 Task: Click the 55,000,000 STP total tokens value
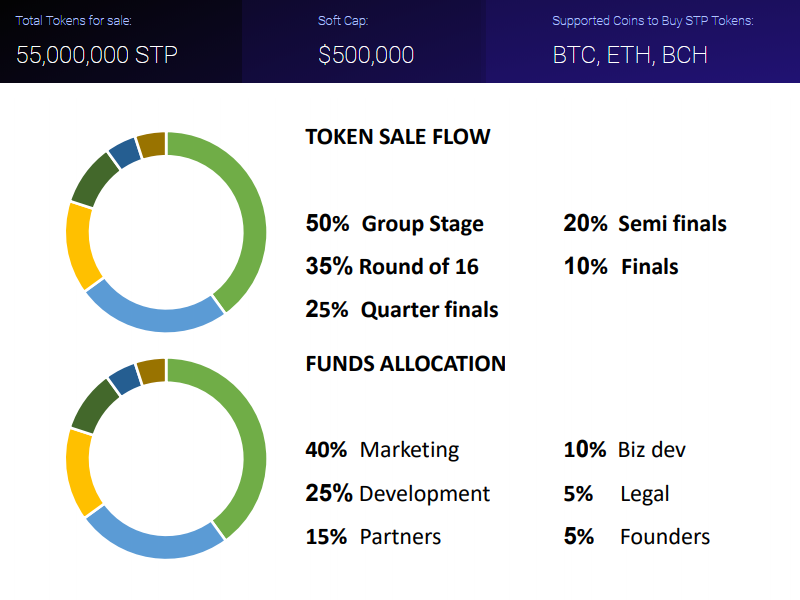(97, 54)
